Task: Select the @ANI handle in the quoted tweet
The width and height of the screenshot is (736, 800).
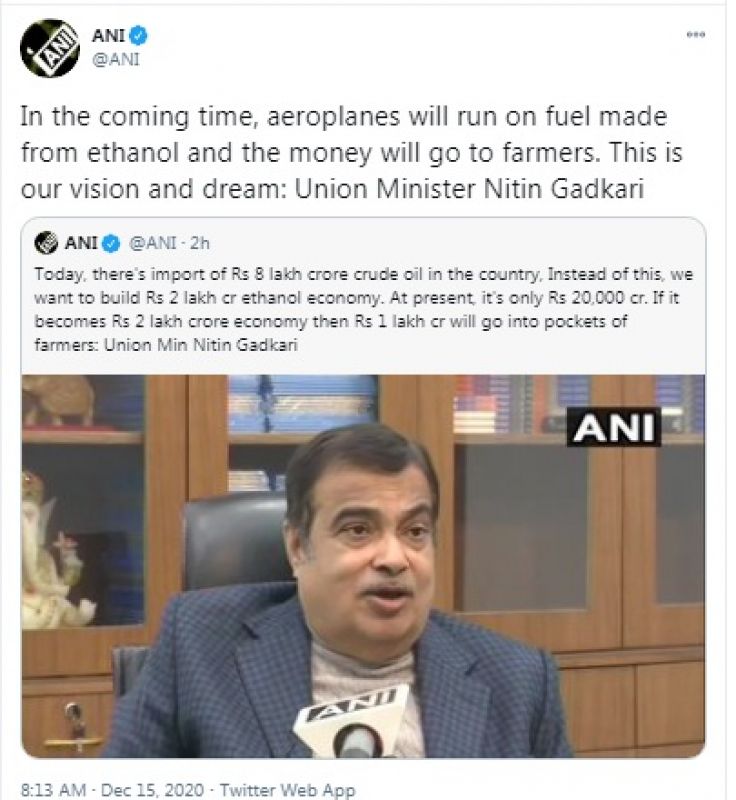Action: (x=151, y=243)
